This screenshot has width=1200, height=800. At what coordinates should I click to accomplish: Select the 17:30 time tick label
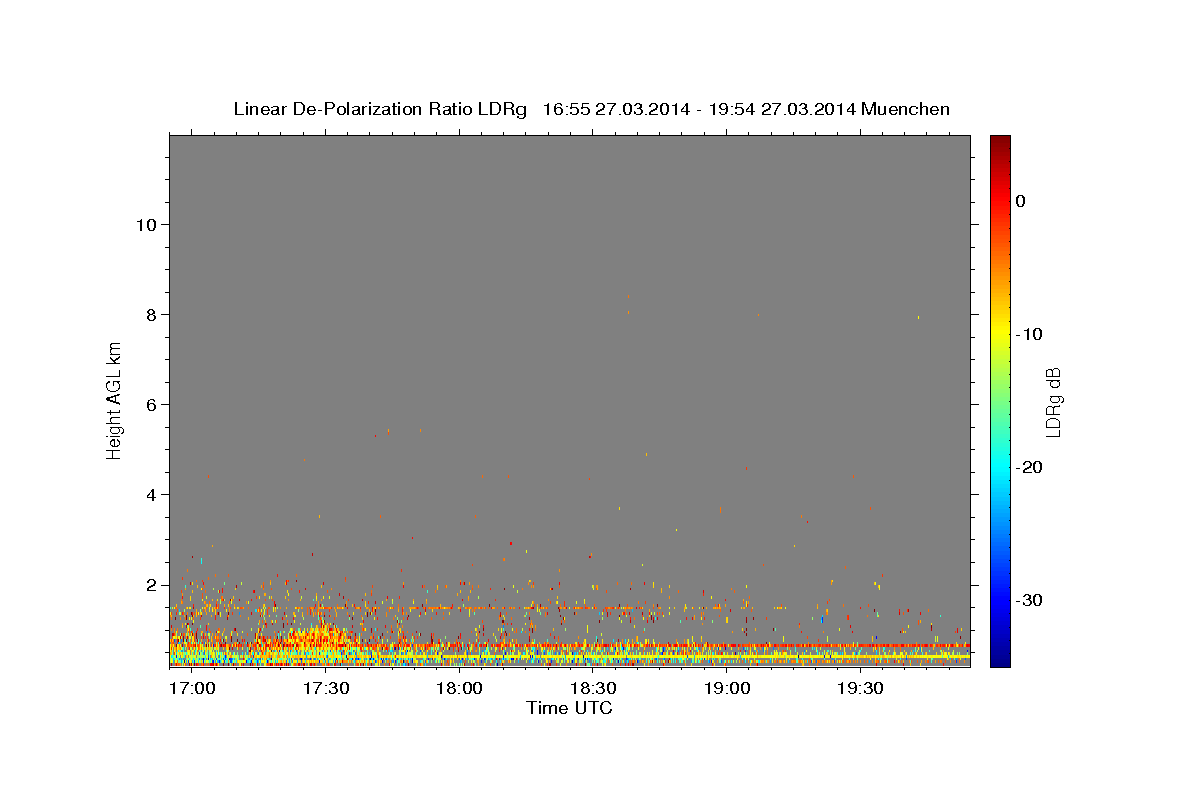326,689
